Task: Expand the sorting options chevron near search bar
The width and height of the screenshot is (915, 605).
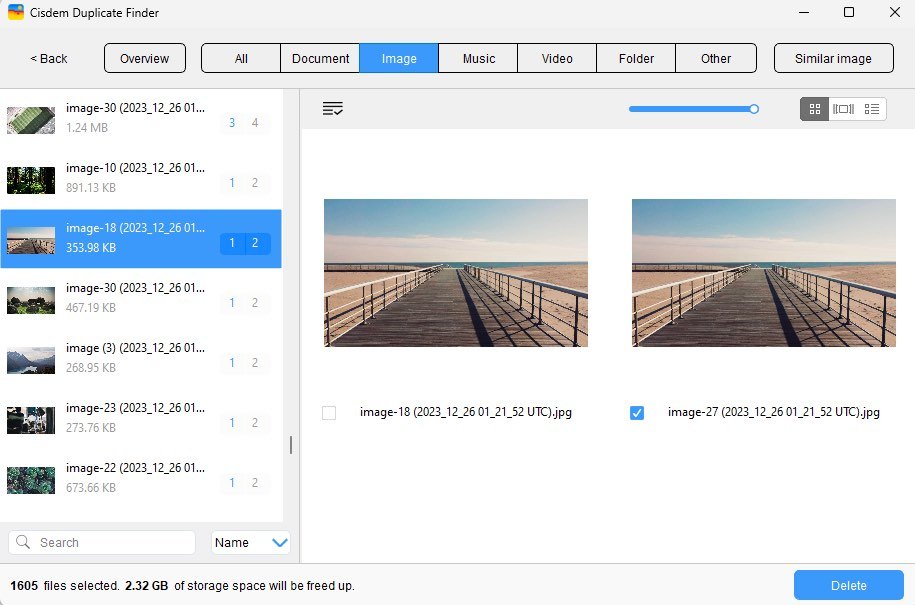Action: coord(281,542)
